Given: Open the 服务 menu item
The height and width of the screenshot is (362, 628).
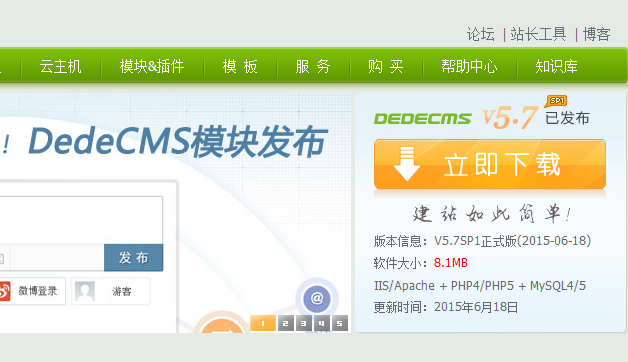Looking at the screenshot, I should pyautogui.click(x=313, y=66).
